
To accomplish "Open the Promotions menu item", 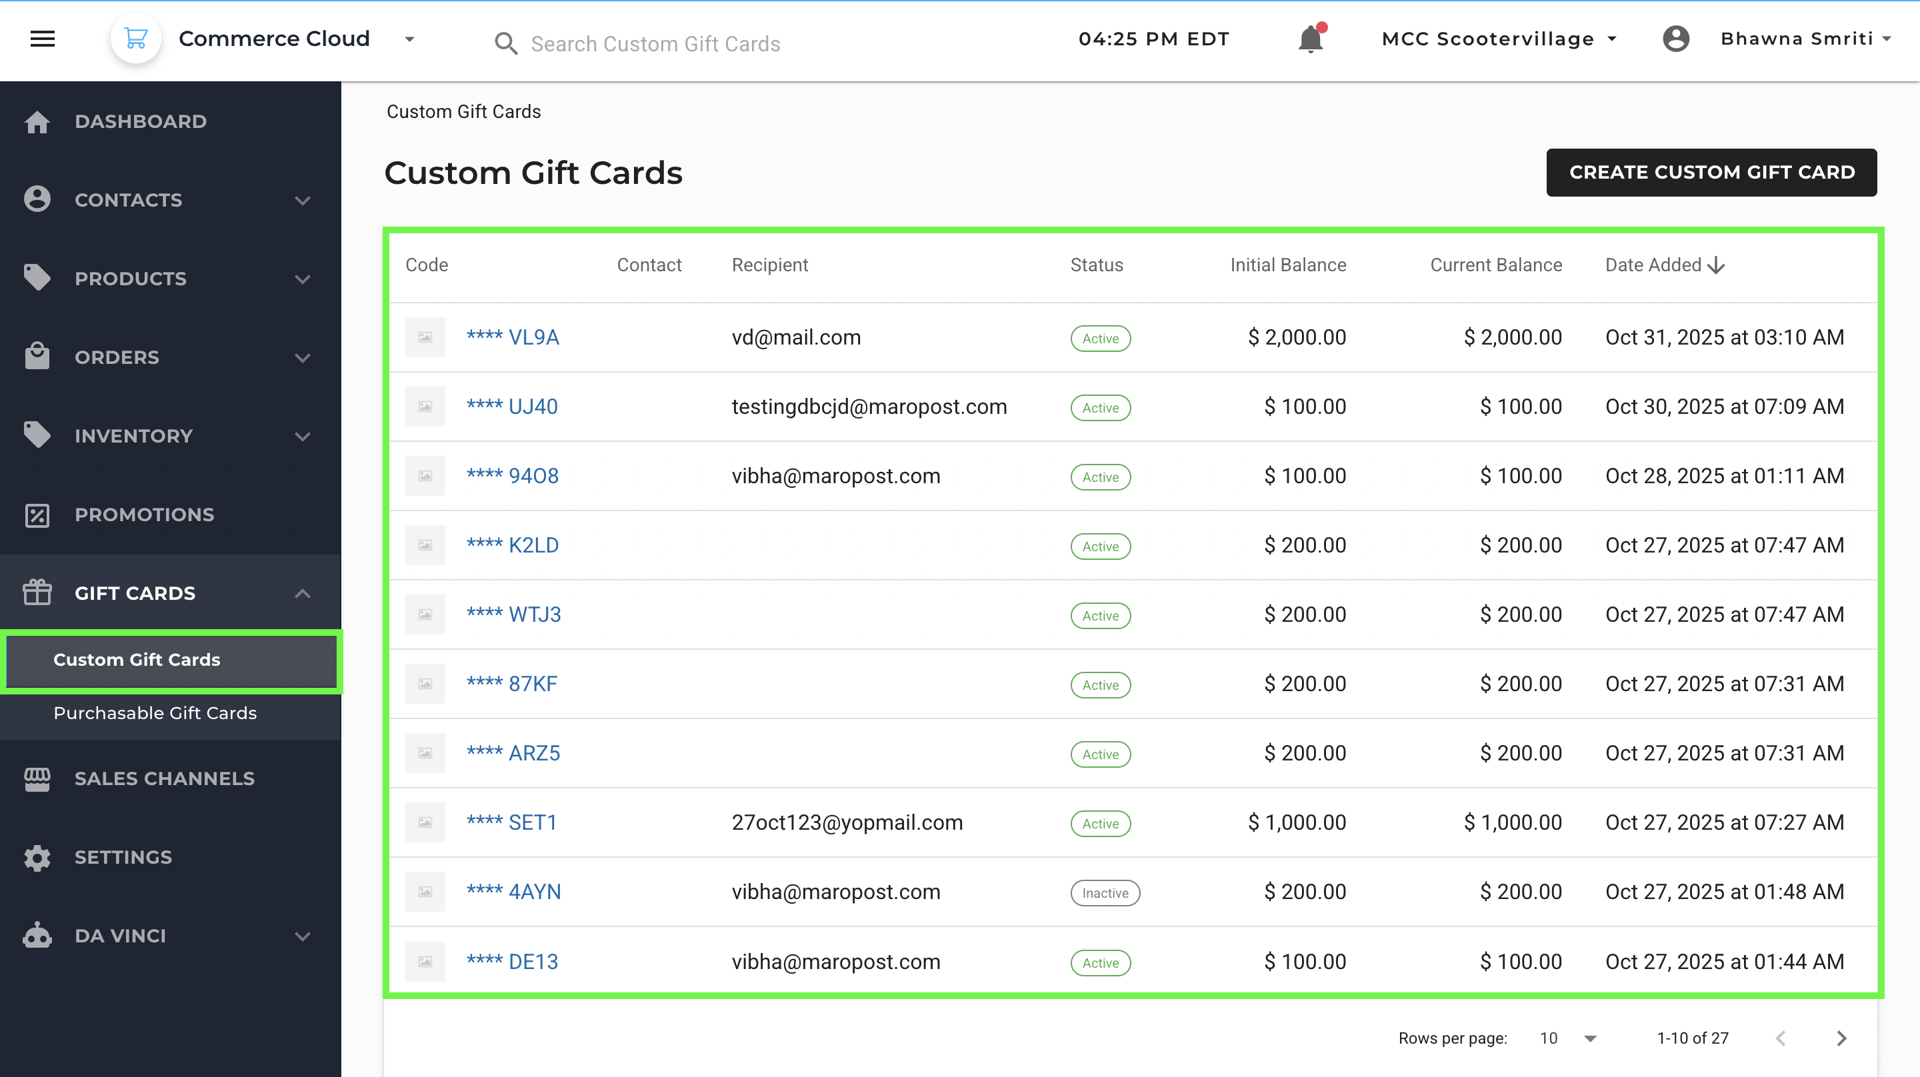I will point(170,515).
